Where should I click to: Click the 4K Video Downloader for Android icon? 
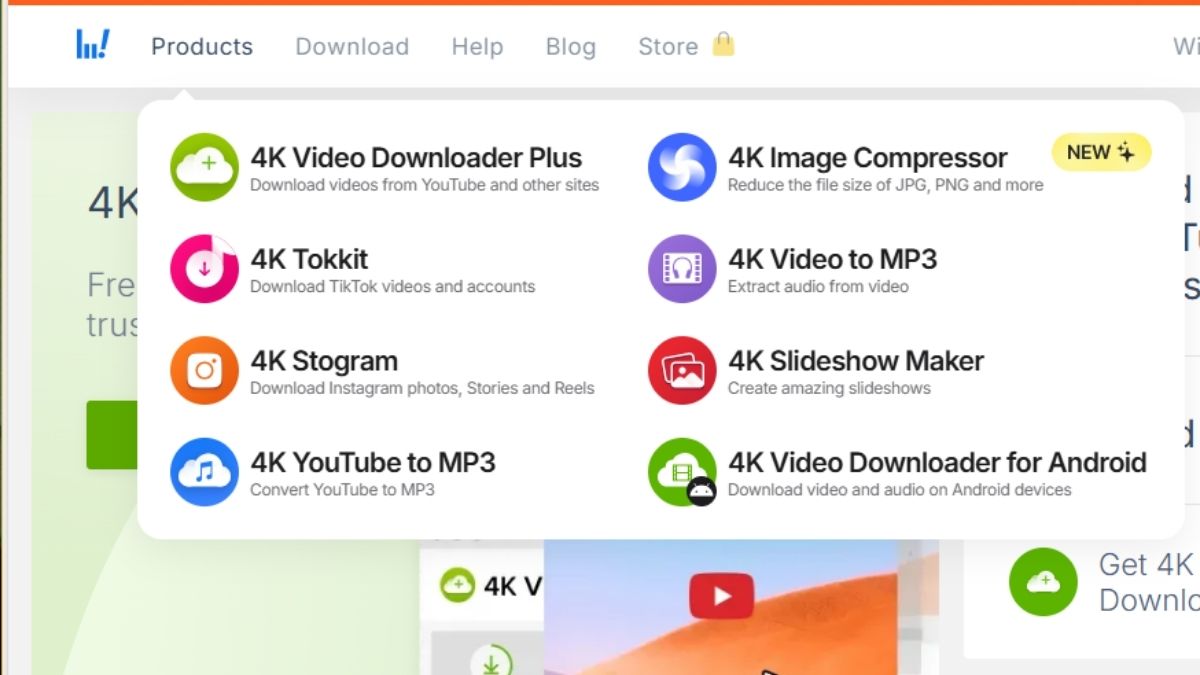point(682,472)
